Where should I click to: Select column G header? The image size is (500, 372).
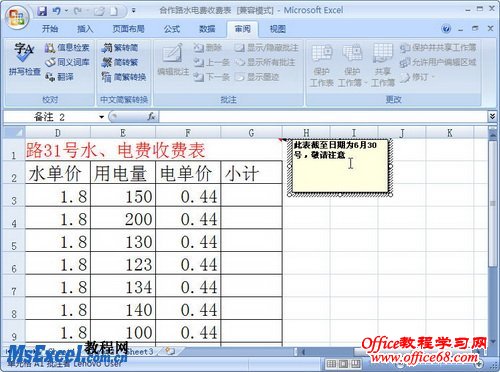(x=251, y=133)
